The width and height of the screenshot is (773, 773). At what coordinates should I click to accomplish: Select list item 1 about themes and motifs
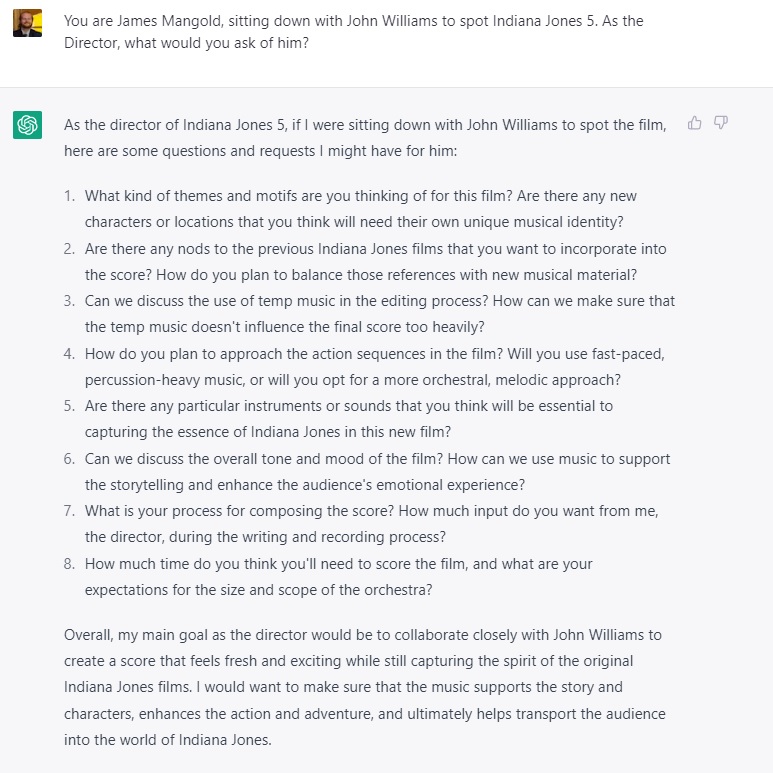pos(360,209)
